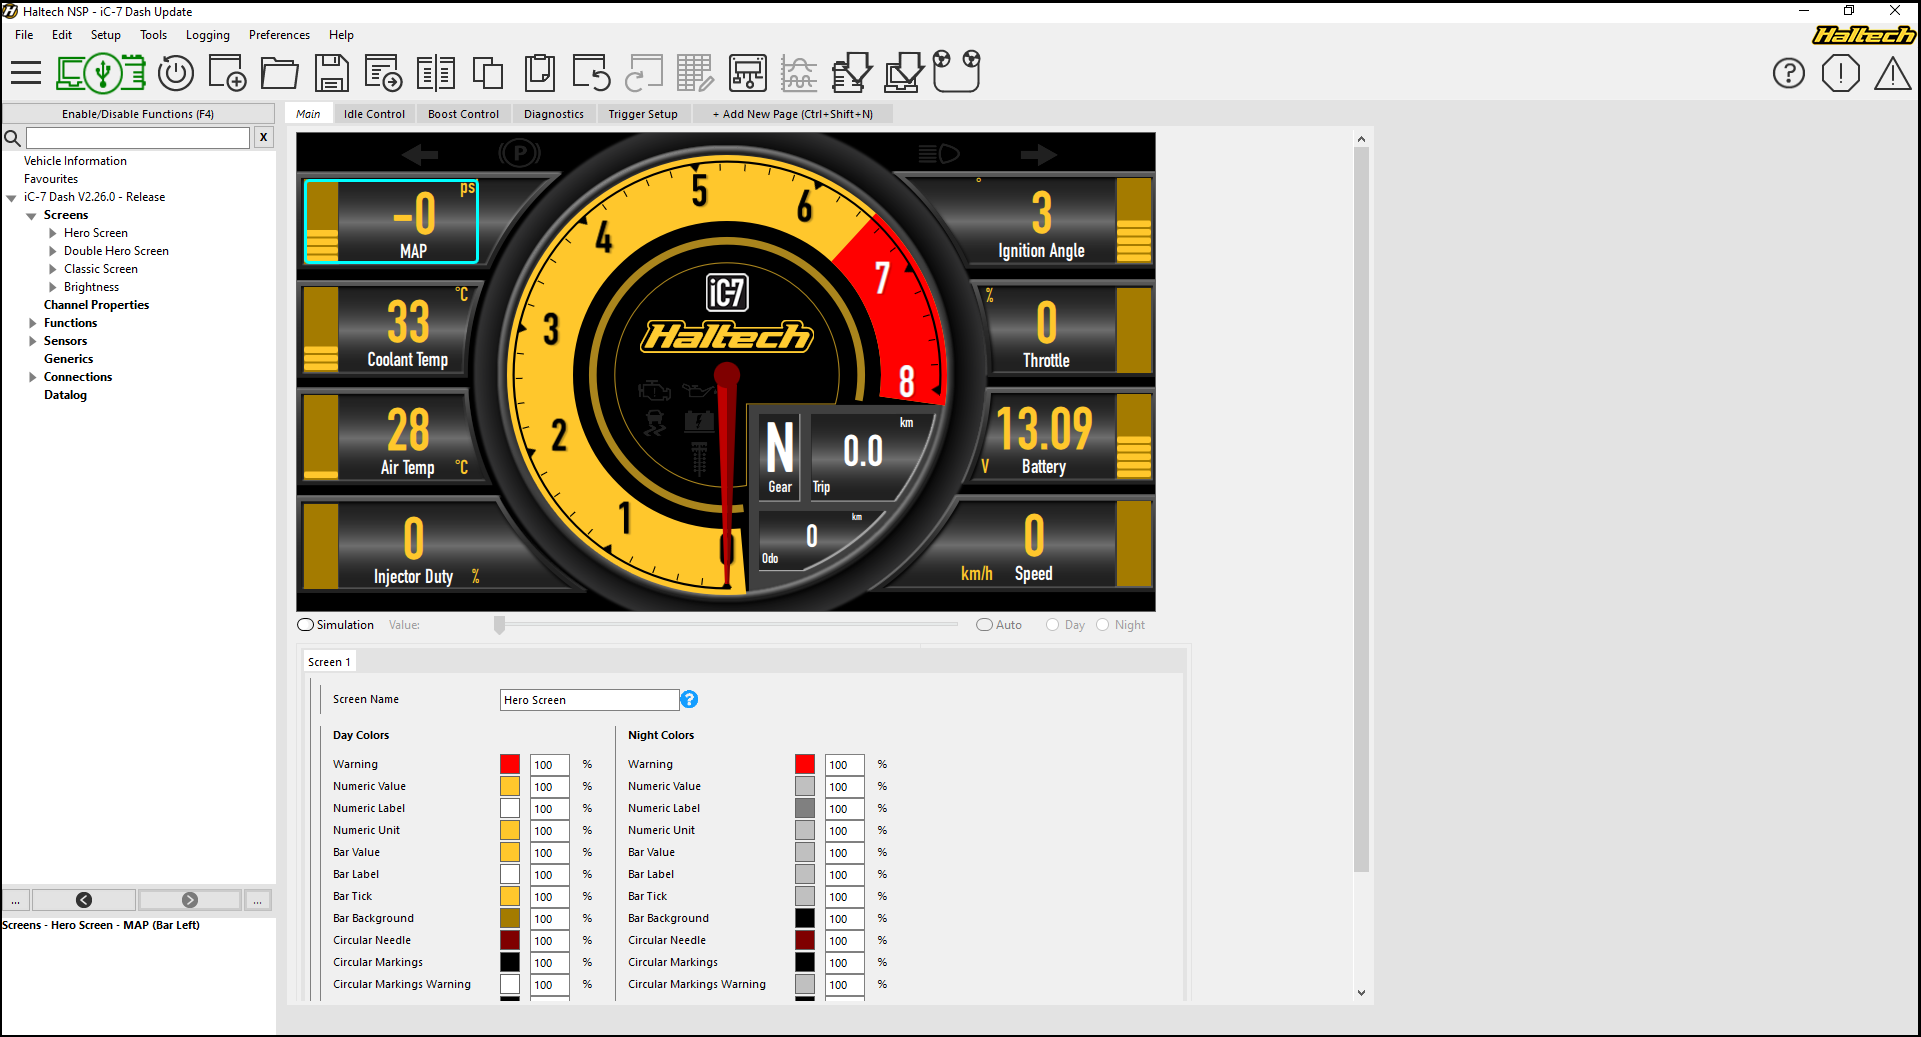The width and height of the screenshot is (1921, 1037).
Task: Click the blue help icon beside Screen Name
Action: [x=689, y=699]
